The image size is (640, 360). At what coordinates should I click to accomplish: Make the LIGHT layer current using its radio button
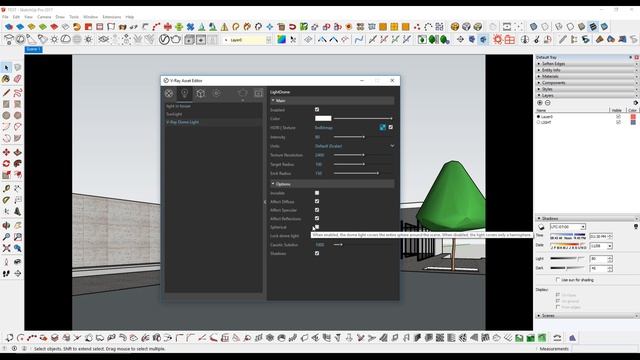tap(538, 122)
